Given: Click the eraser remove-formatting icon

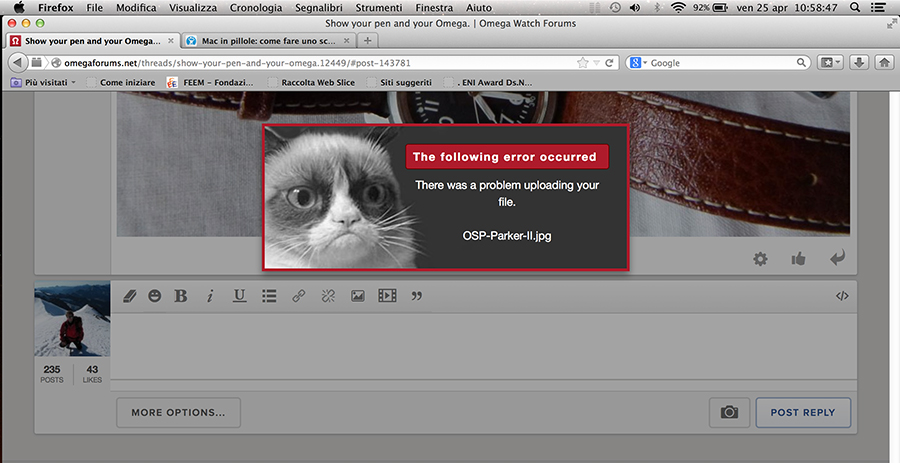Looking at the screenshot, I should coord(128,296).
